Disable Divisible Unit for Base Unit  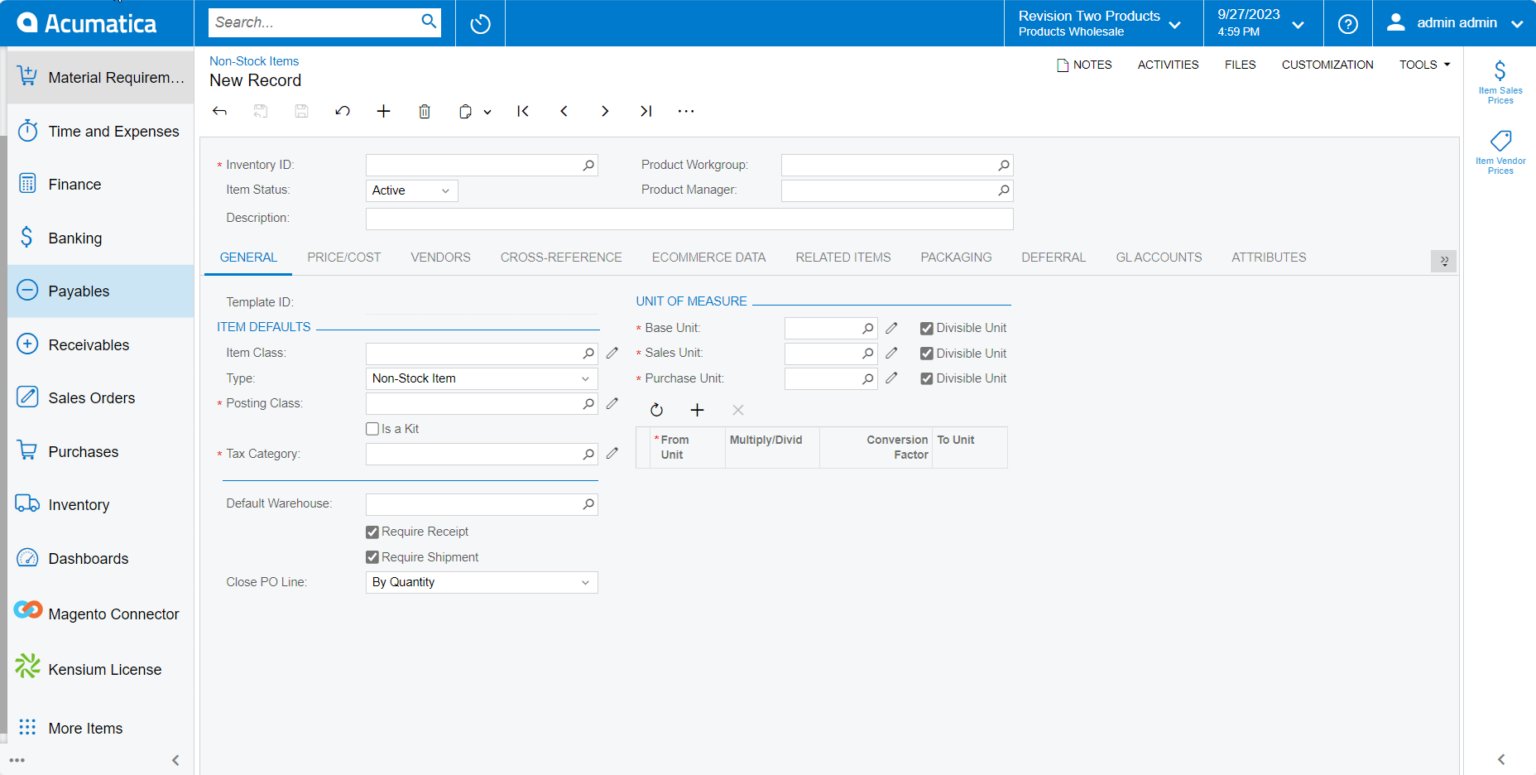[926, 327]
